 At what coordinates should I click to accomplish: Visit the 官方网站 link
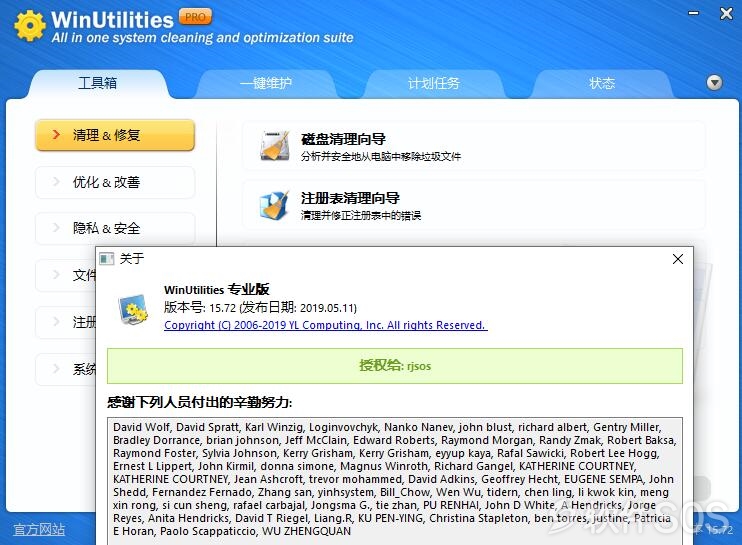coord(39,529)
